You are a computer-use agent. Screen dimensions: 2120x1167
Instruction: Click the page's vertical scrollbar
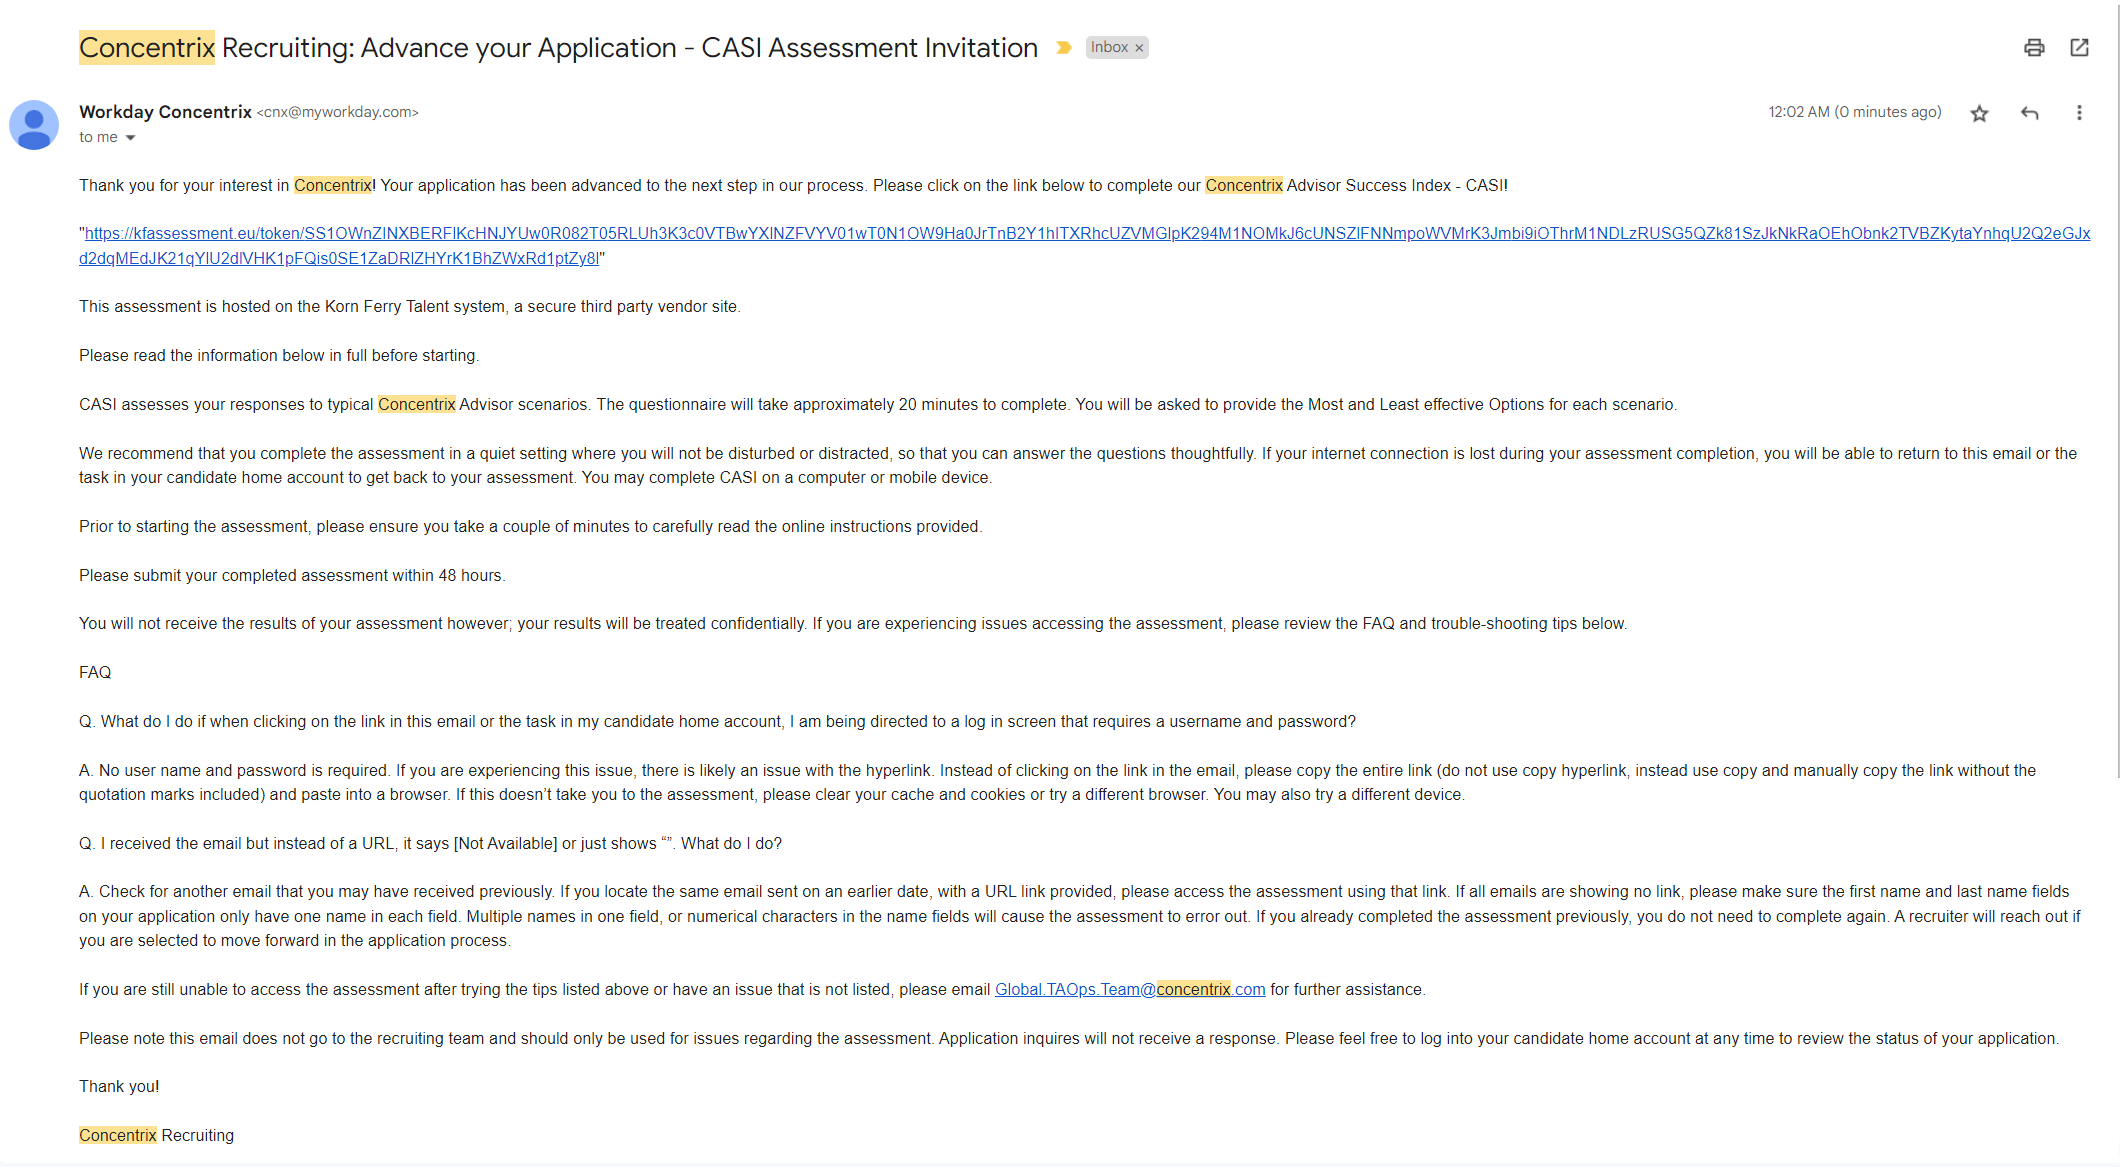point(2117,390)
